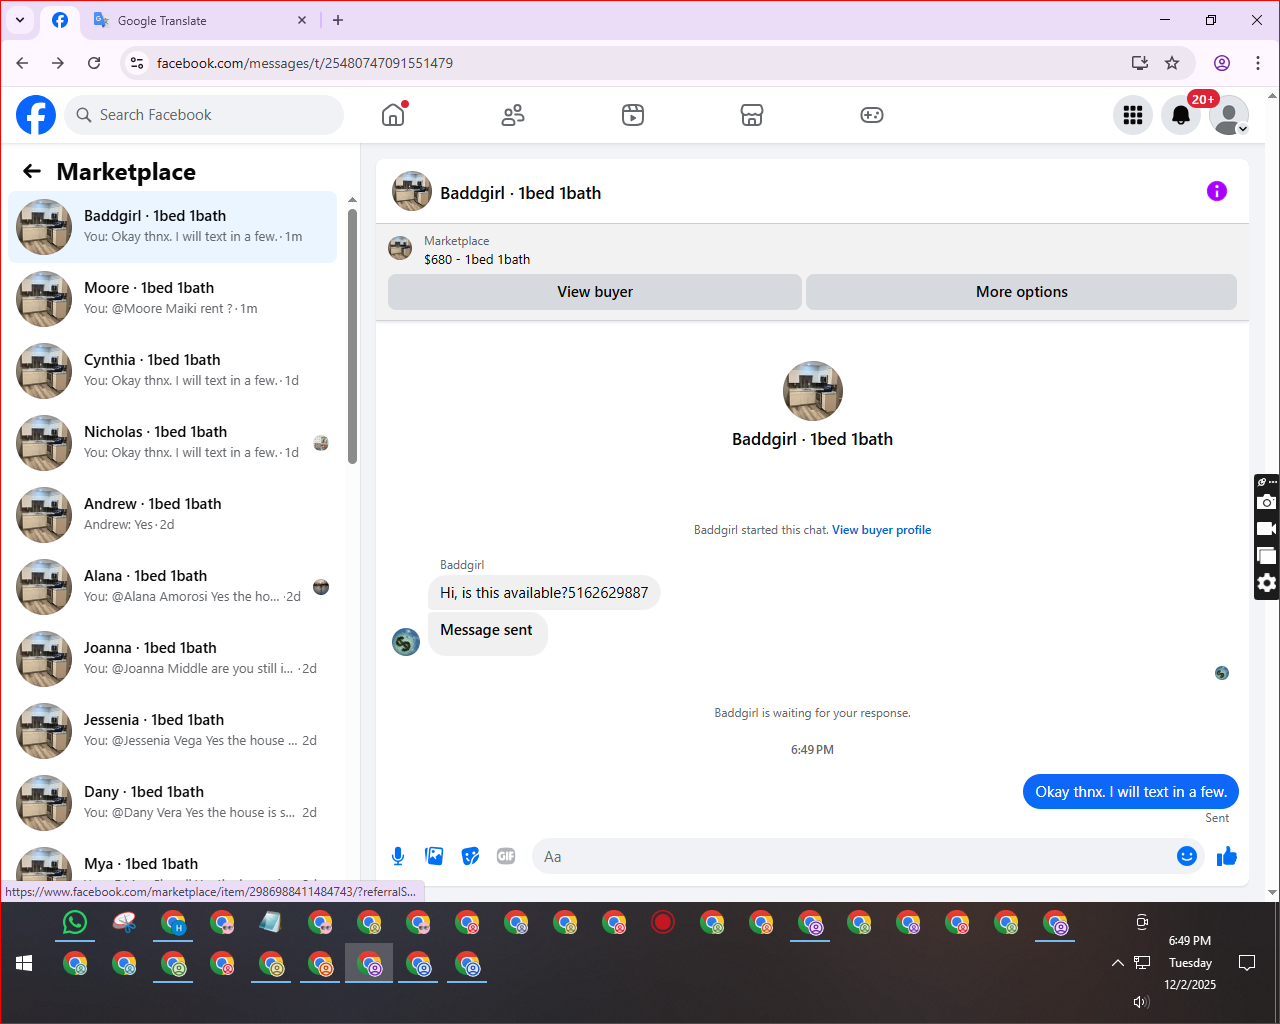
Task: Open the Video (Reels) icon
Action: click(x=633, y=115)
